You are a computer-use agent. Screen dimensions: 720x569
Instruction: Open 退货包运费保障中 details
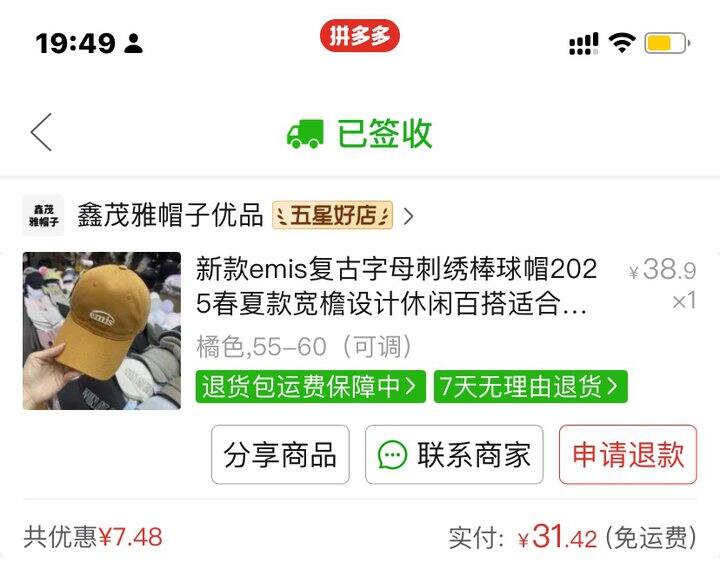point(310,387)
